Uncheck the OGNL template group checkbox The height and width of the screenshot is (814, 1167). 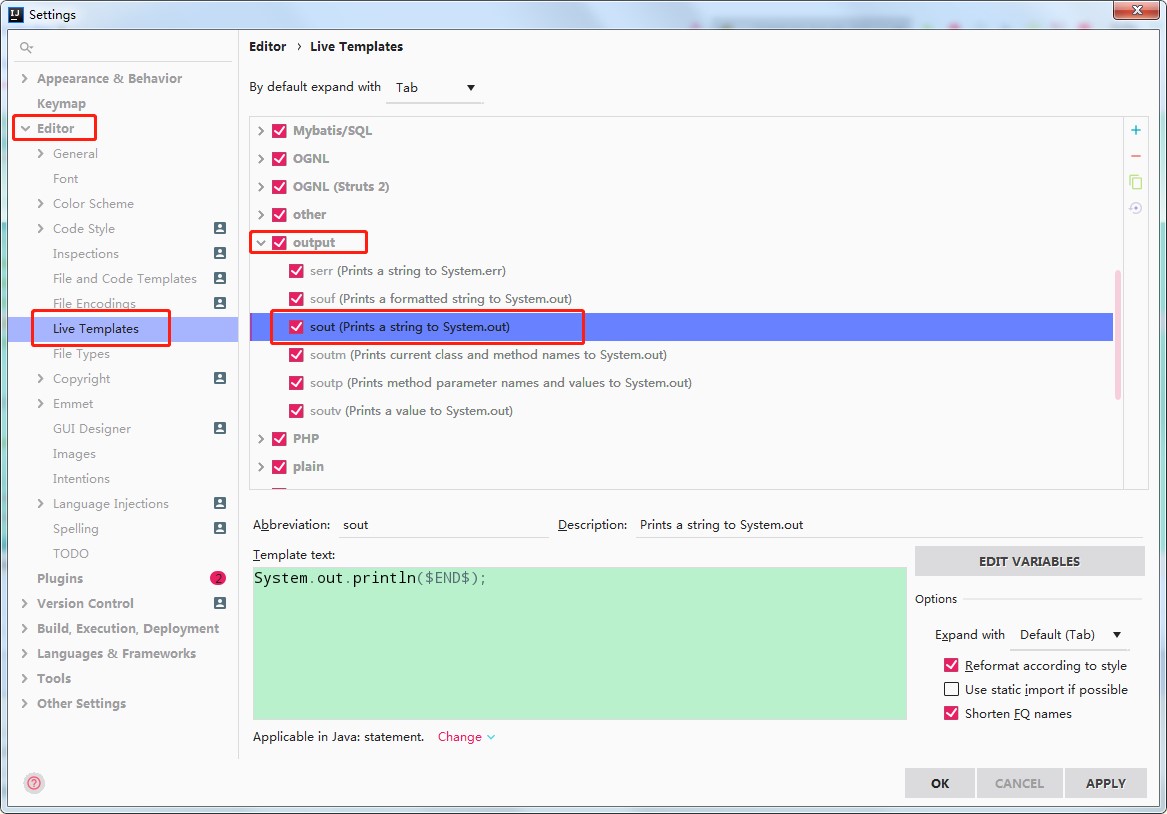coord(279,158)
